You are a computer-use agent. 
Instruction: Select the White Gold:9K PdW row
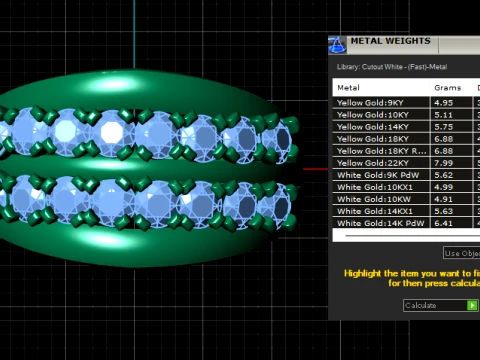pos(406,175)
